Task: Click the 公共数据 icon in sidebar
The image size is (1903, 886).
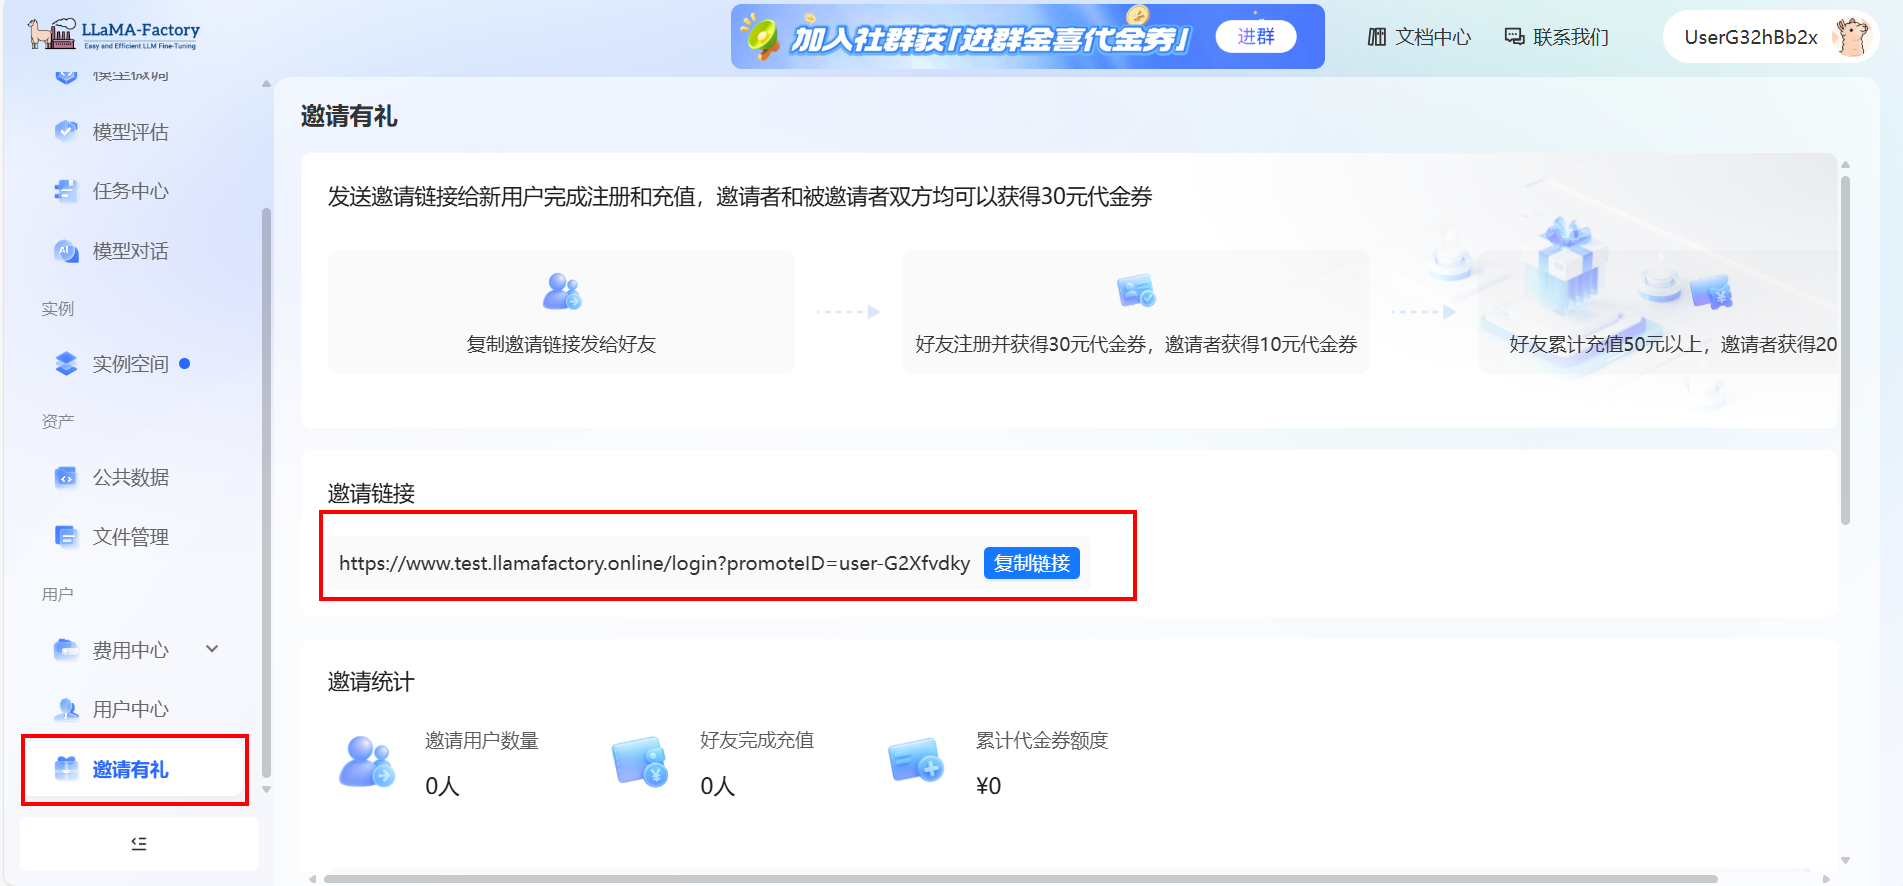Action: tap(66, 477)
